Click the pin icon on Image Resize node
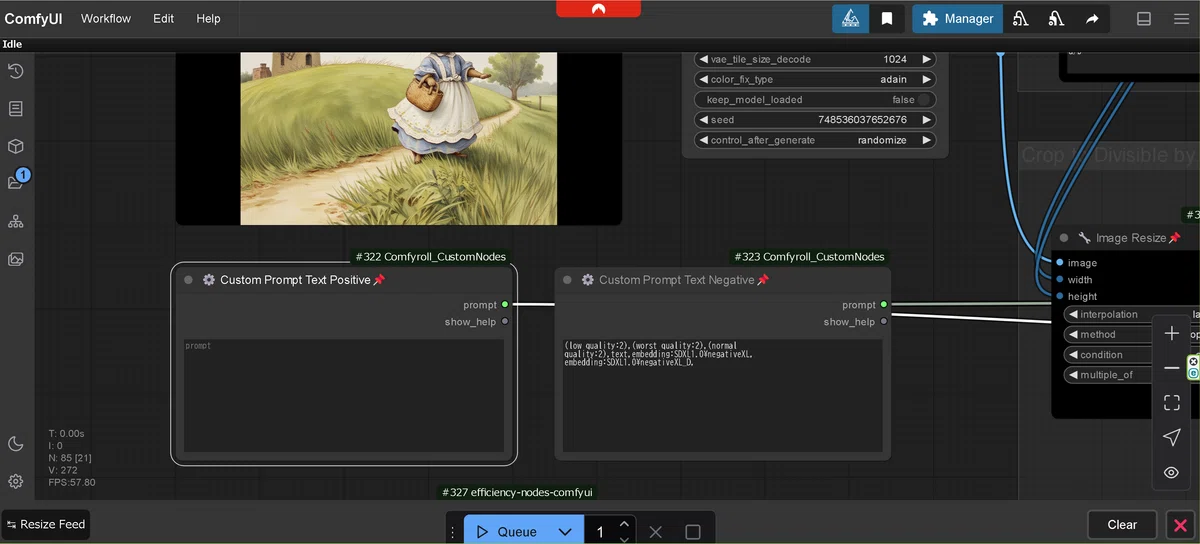1200x544 pixels. 1174,238
